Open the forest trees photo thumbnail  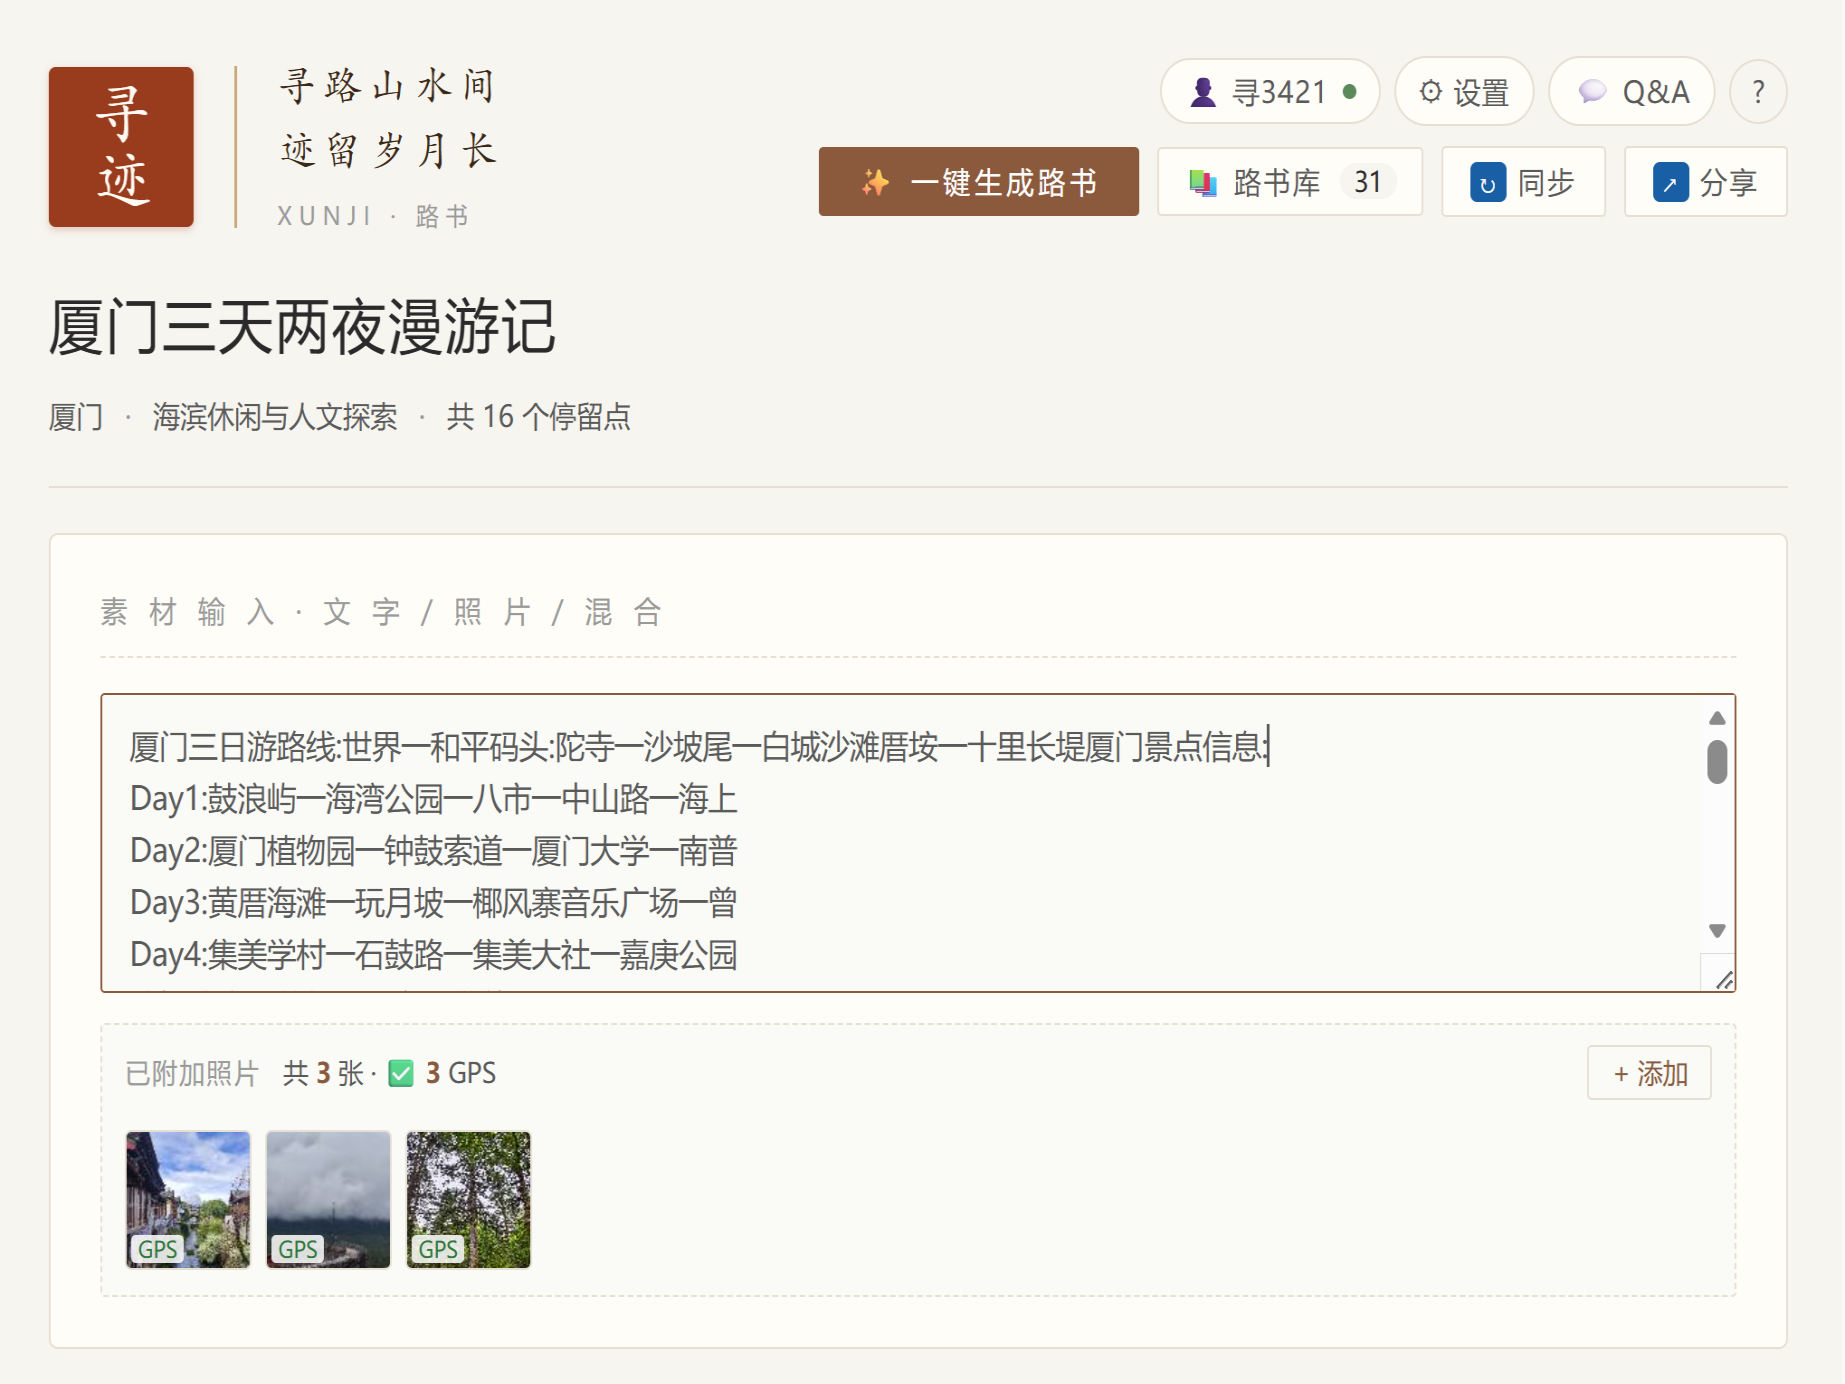tap(468, 1200)
